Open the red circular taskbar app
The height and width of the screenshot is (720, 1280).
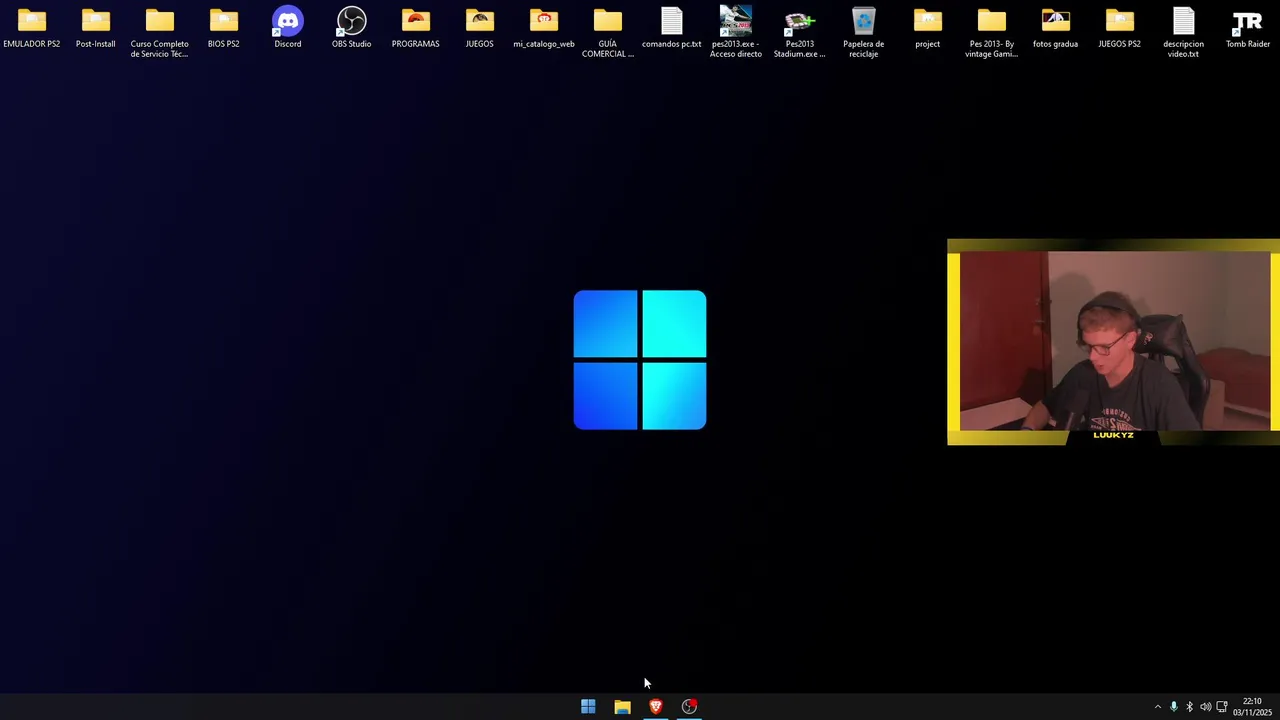(x=689, y=707)
